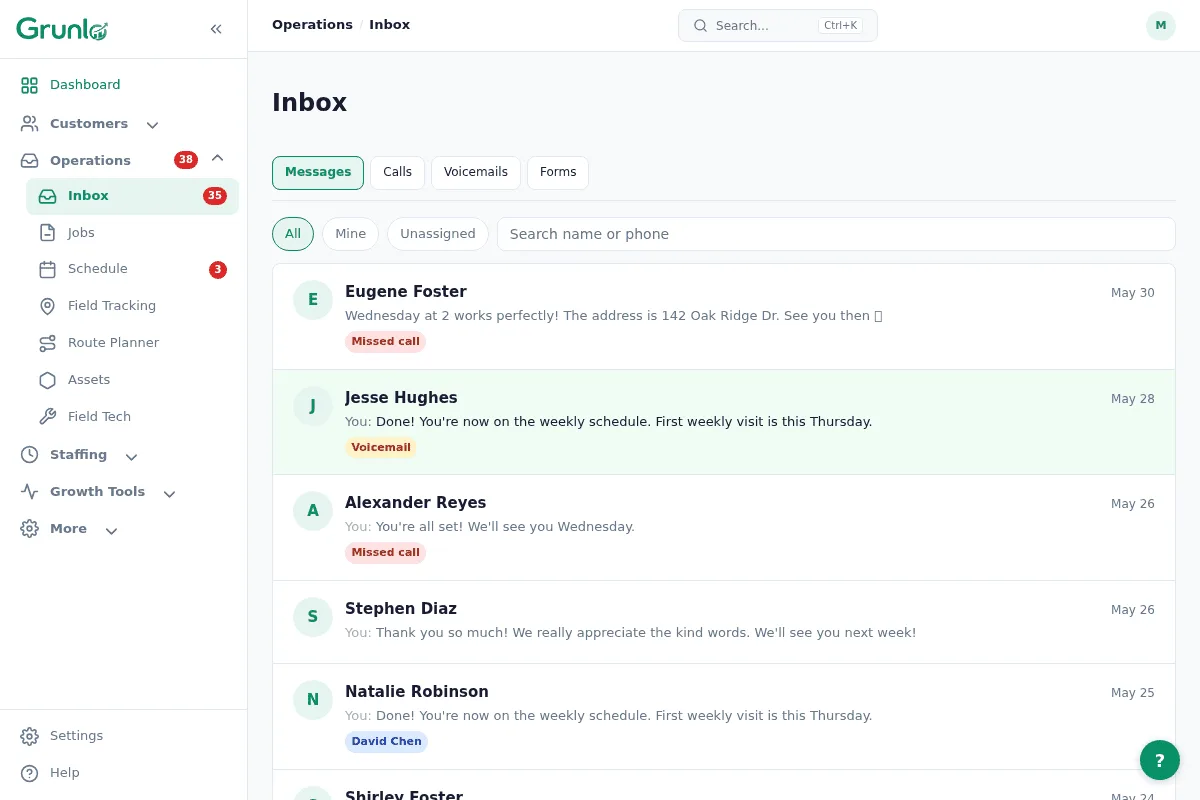This screenshot has width=1200, height=800.
Task: Collapse the sidebar with double-chevron icon
Action: [x=216, y=29]
